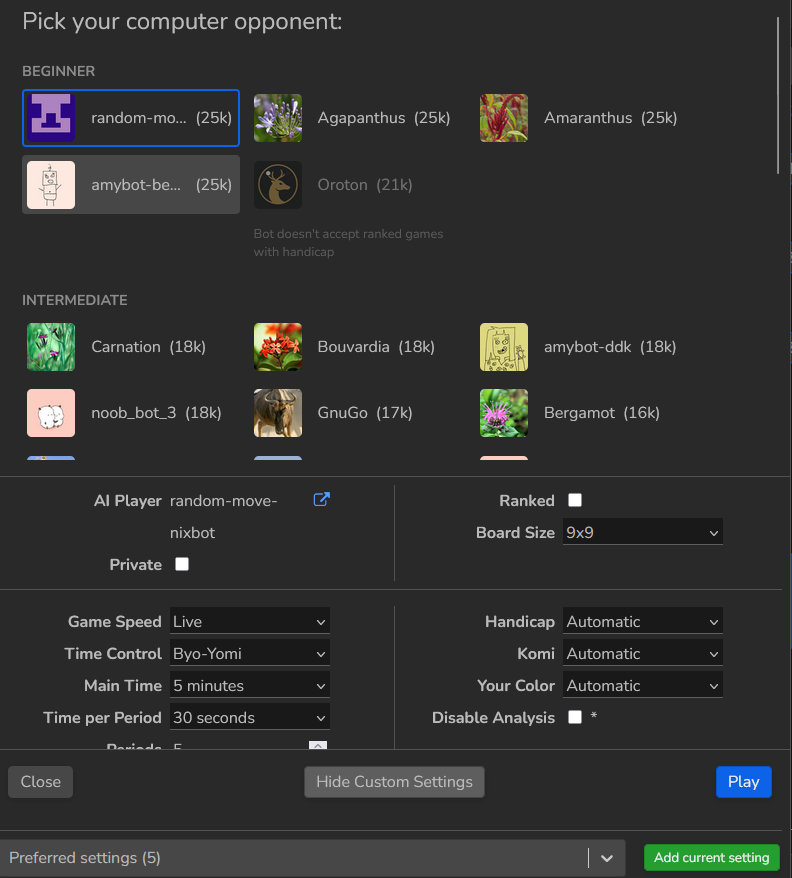Open the Your Color dropdown
This screenshot has width=792, height=878.
click(x=642, y=686)
